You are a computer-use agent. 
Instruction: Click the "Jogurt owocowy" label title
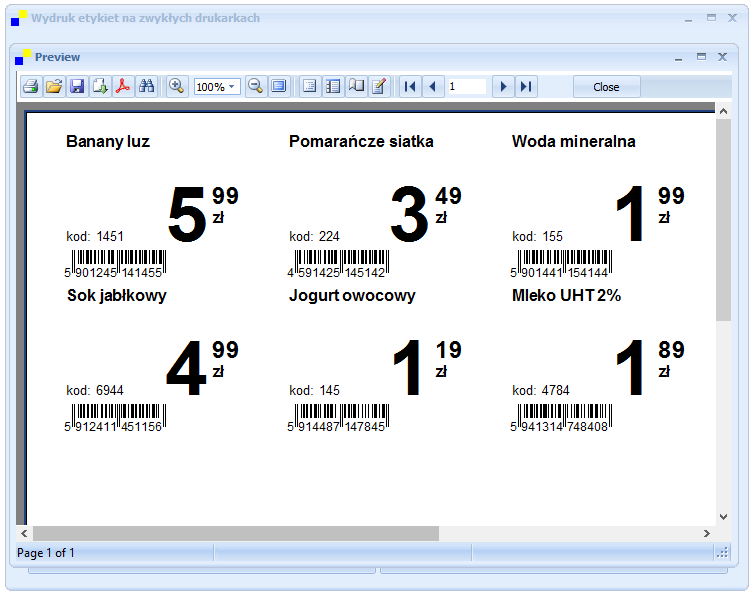click(x=352, y=296)
